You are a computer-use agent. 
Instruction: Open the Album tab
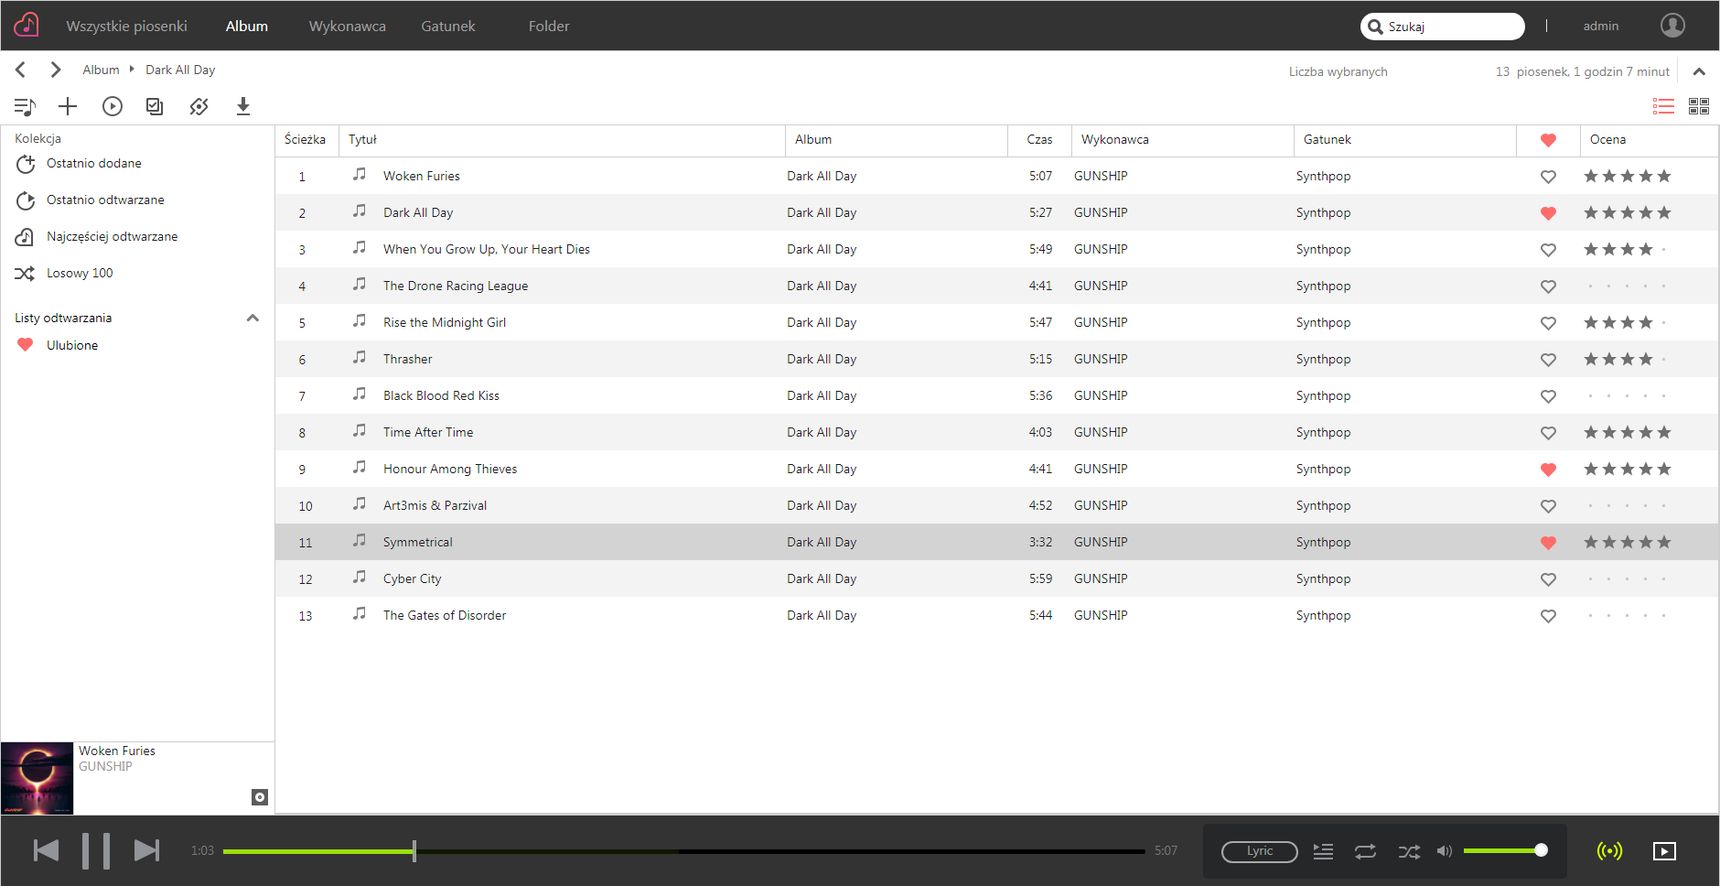(x=247, y=26)
